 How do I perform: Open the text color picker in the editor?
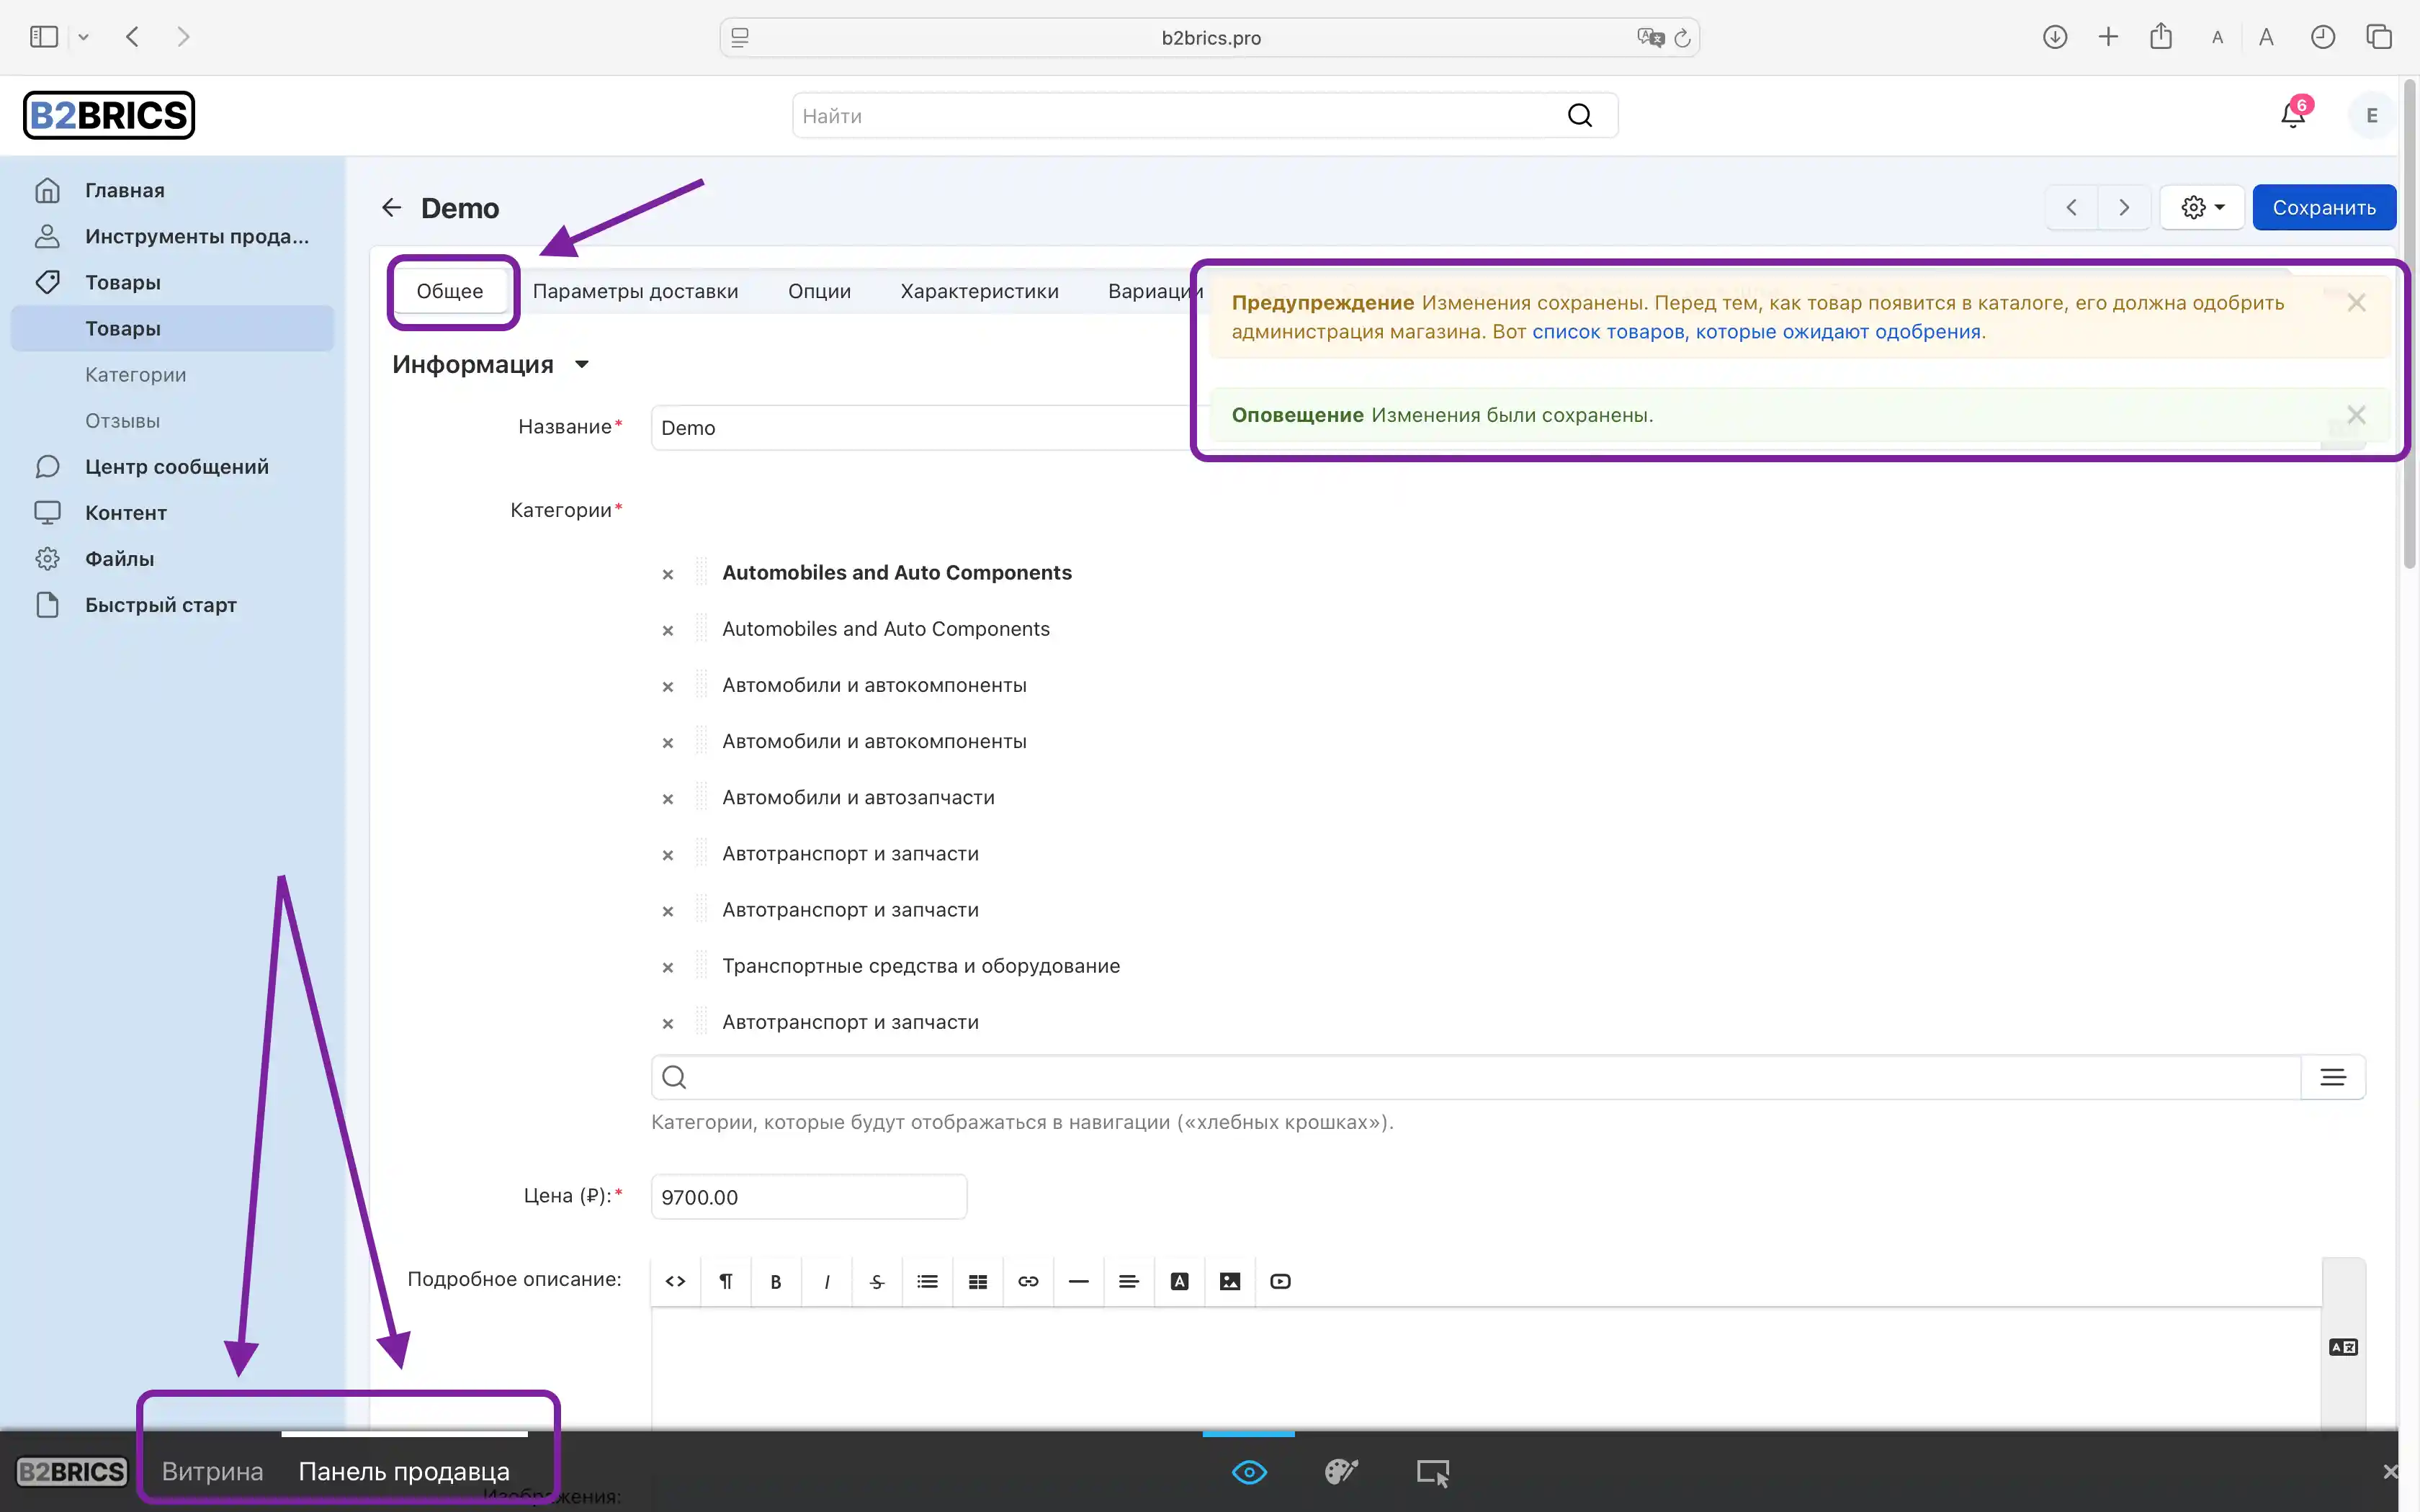click(1179, 1281)
